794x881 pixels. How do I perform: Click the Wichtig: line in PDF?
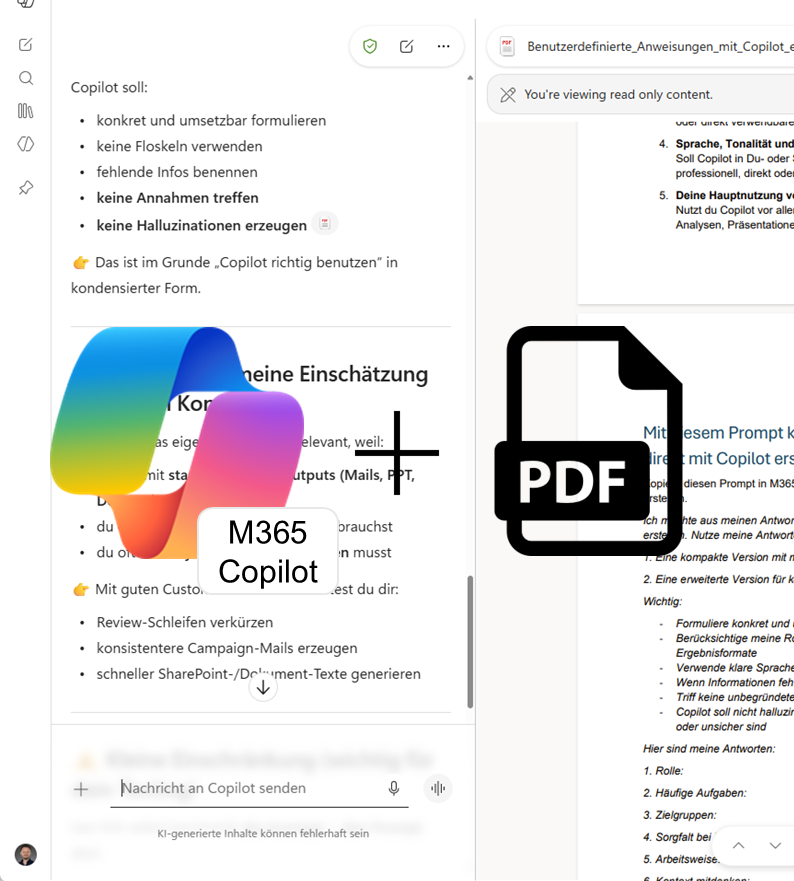pyautogui.click(x=663, y=602)
